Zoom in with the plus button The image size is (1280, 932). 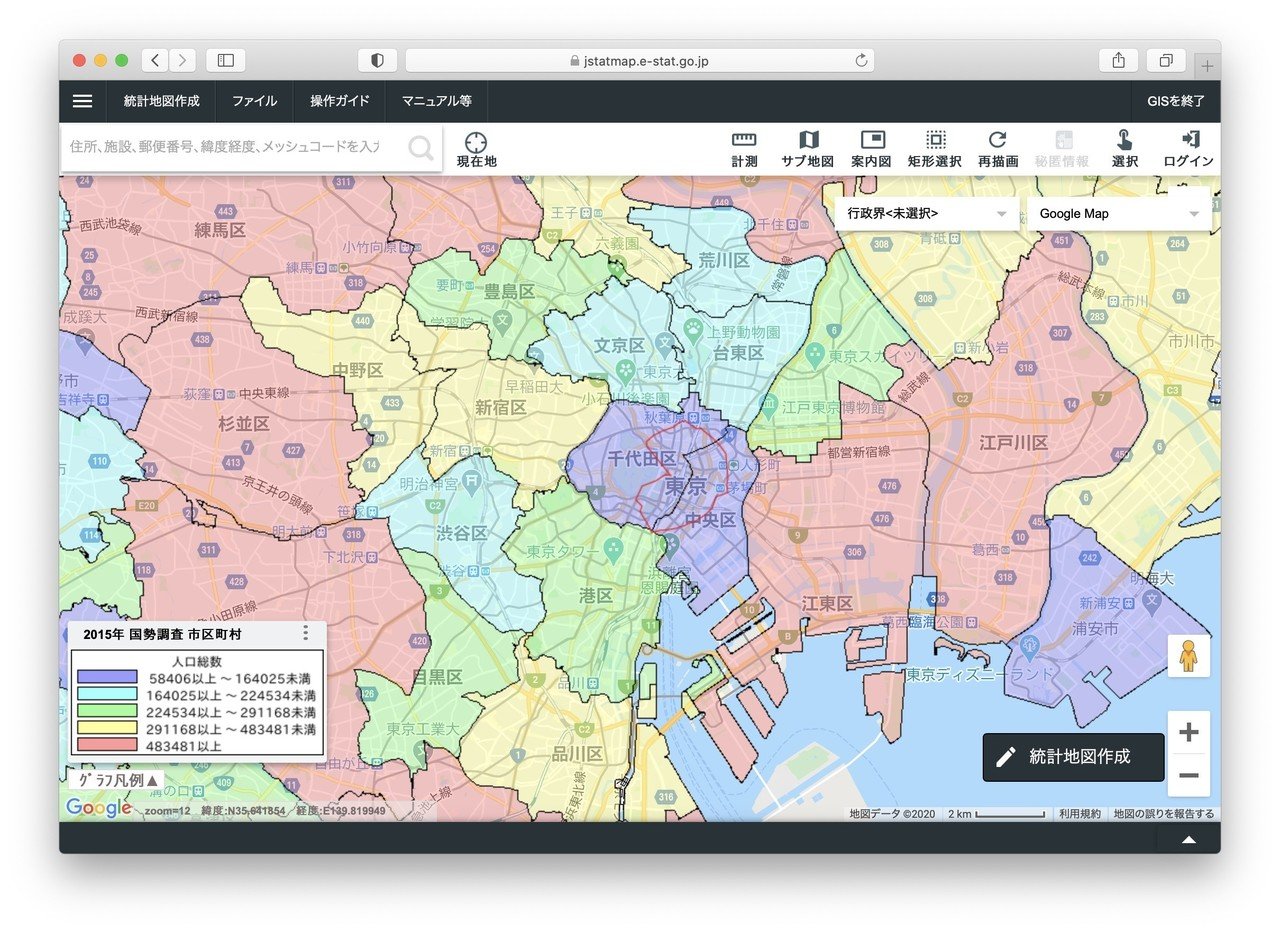(x=1188, y=733)
